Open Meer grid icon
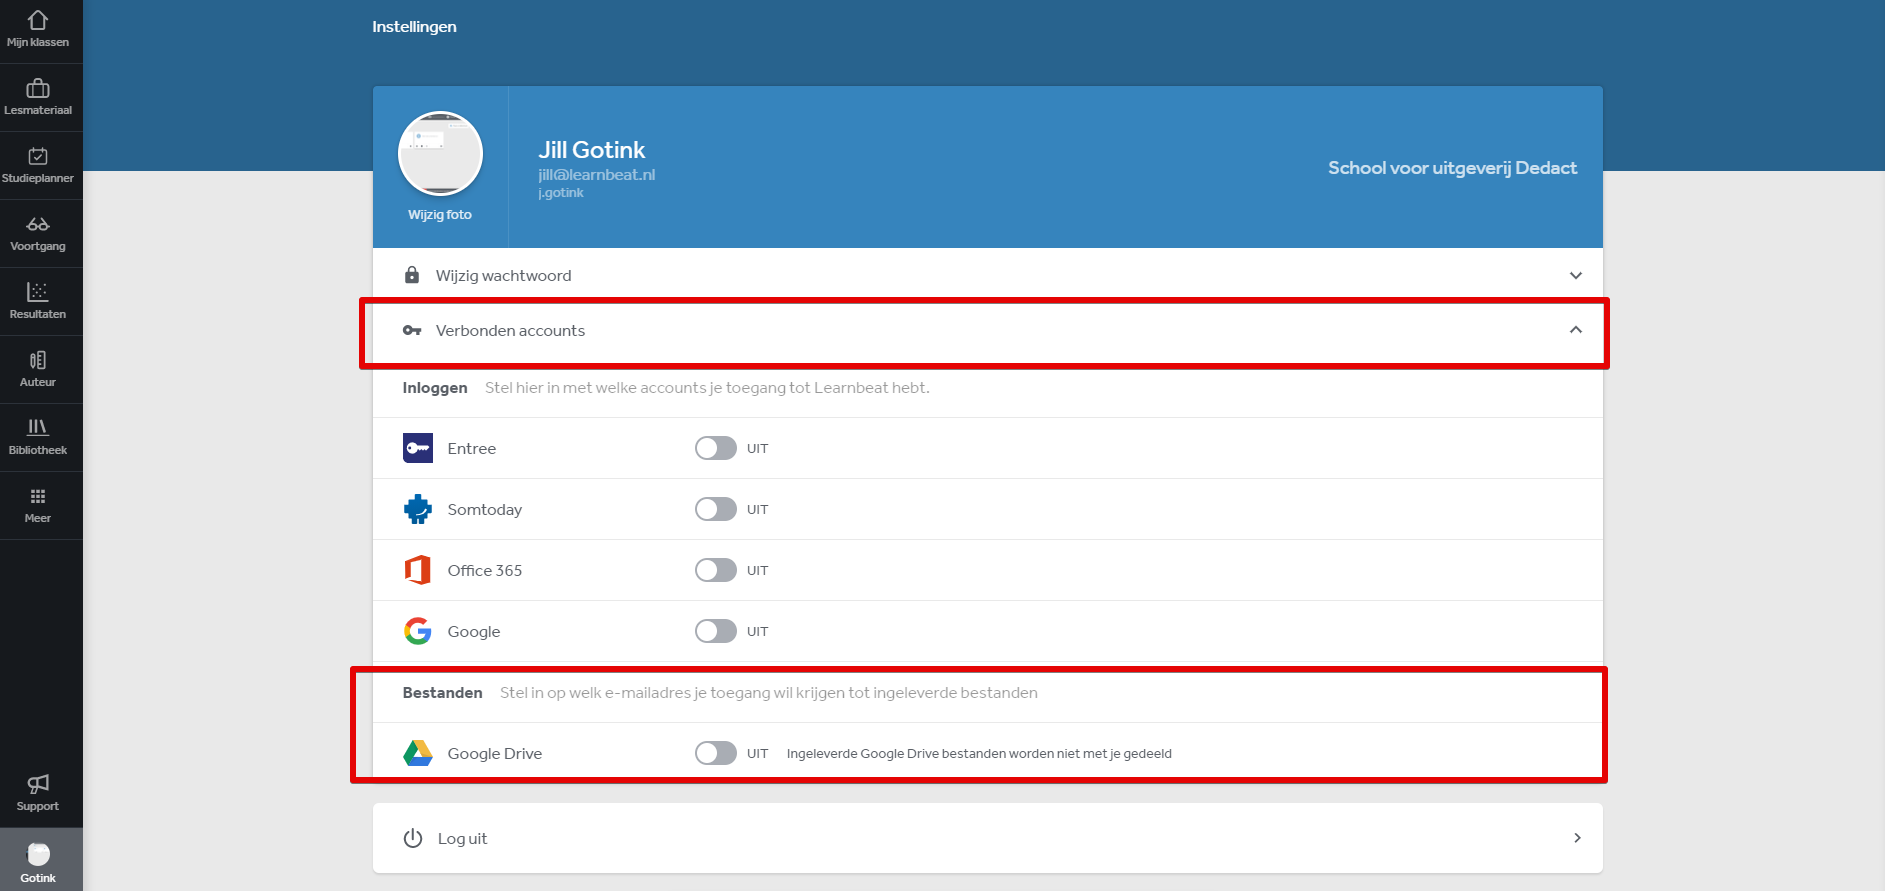 38,497
